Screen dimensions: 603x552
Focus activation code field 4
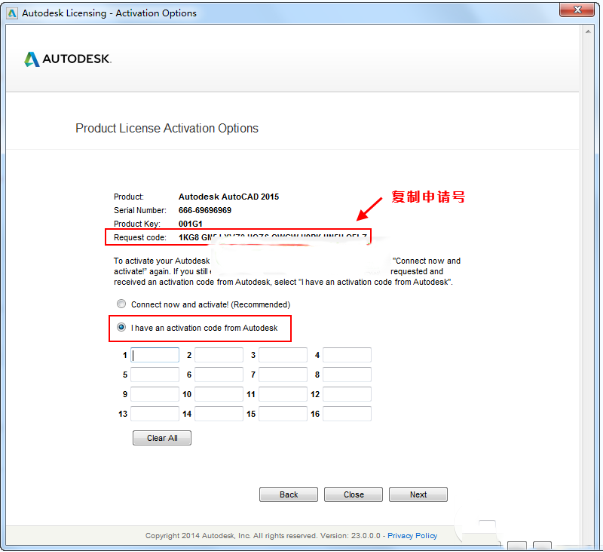(347, 355)
